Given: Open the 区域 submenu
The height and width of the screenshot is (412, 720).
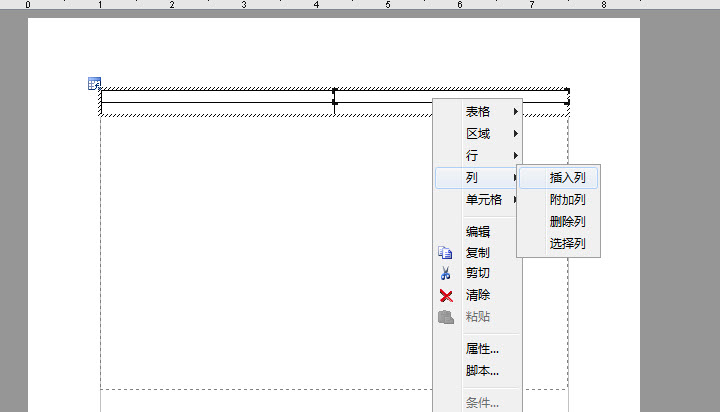Looking at the screenshot, I should click(x=478, y=134).
